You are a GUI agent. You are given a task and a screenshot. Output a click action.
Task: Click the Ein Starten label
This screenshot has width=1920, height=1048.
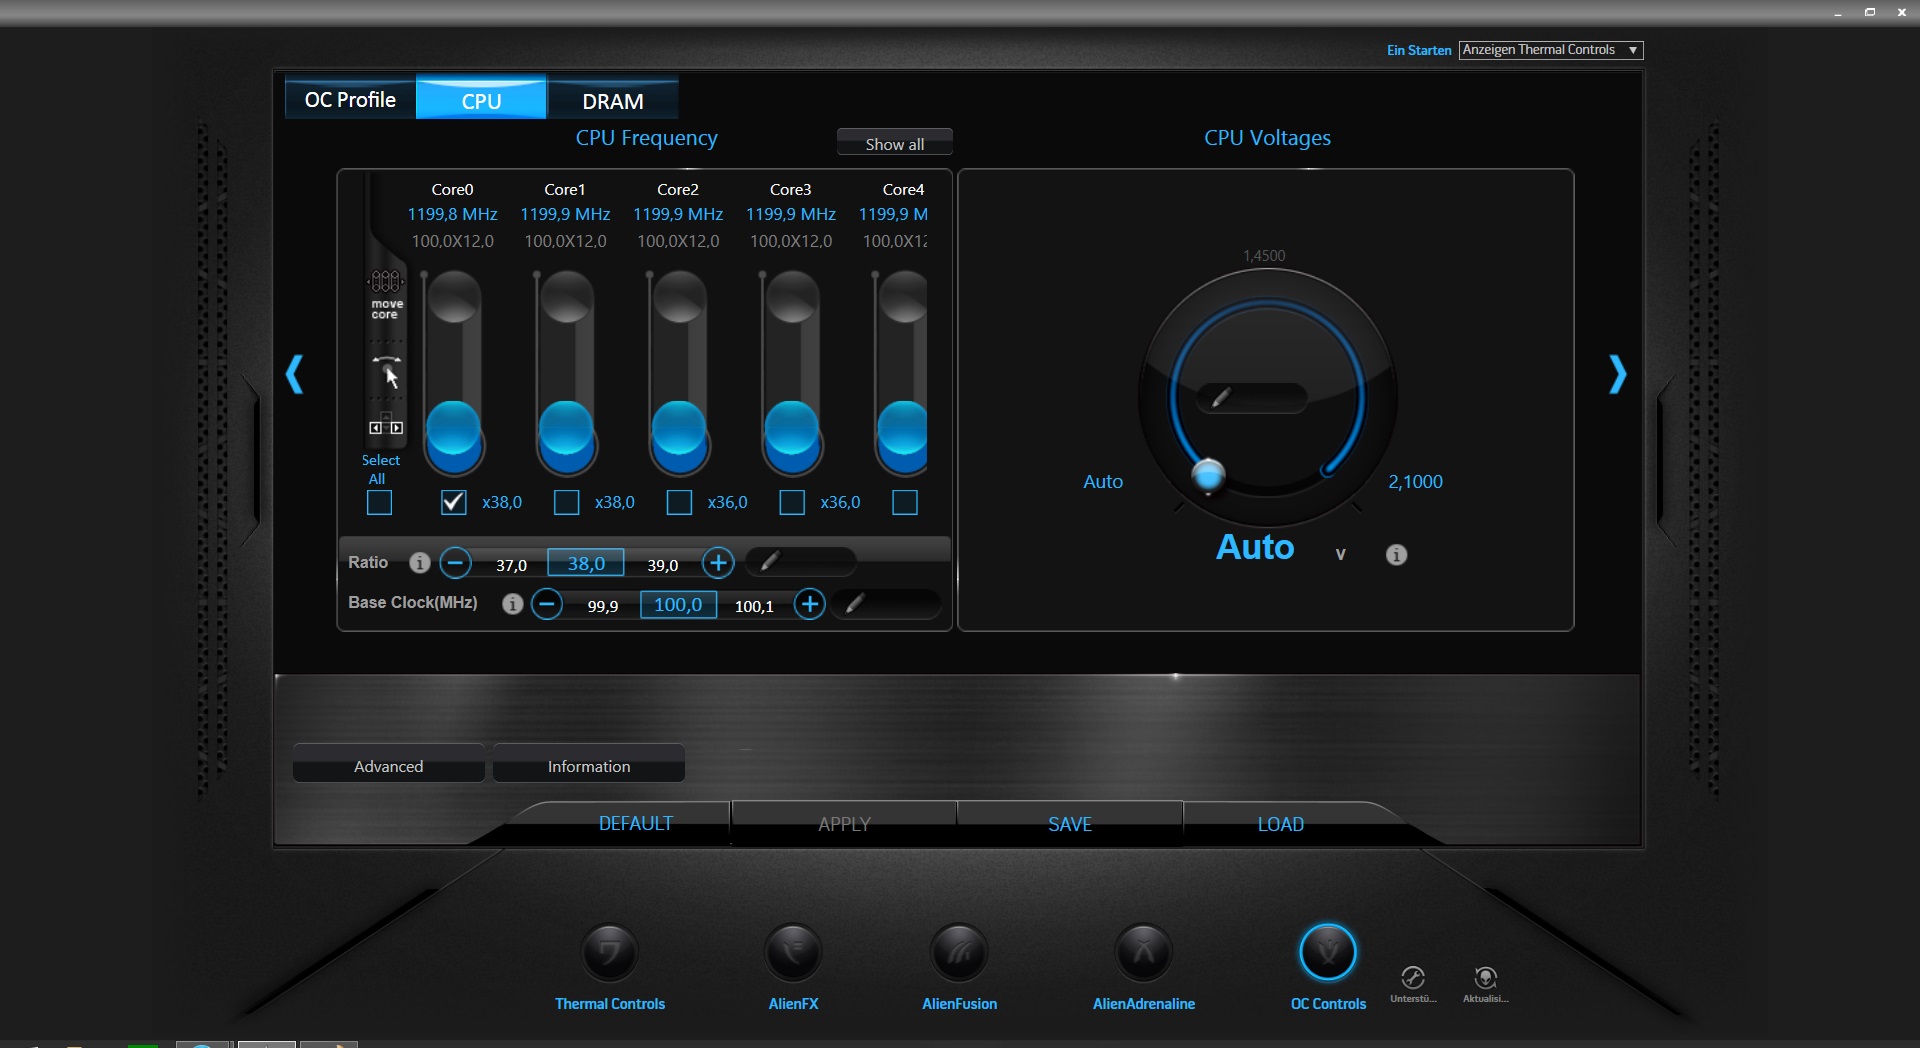point(1419,50)
